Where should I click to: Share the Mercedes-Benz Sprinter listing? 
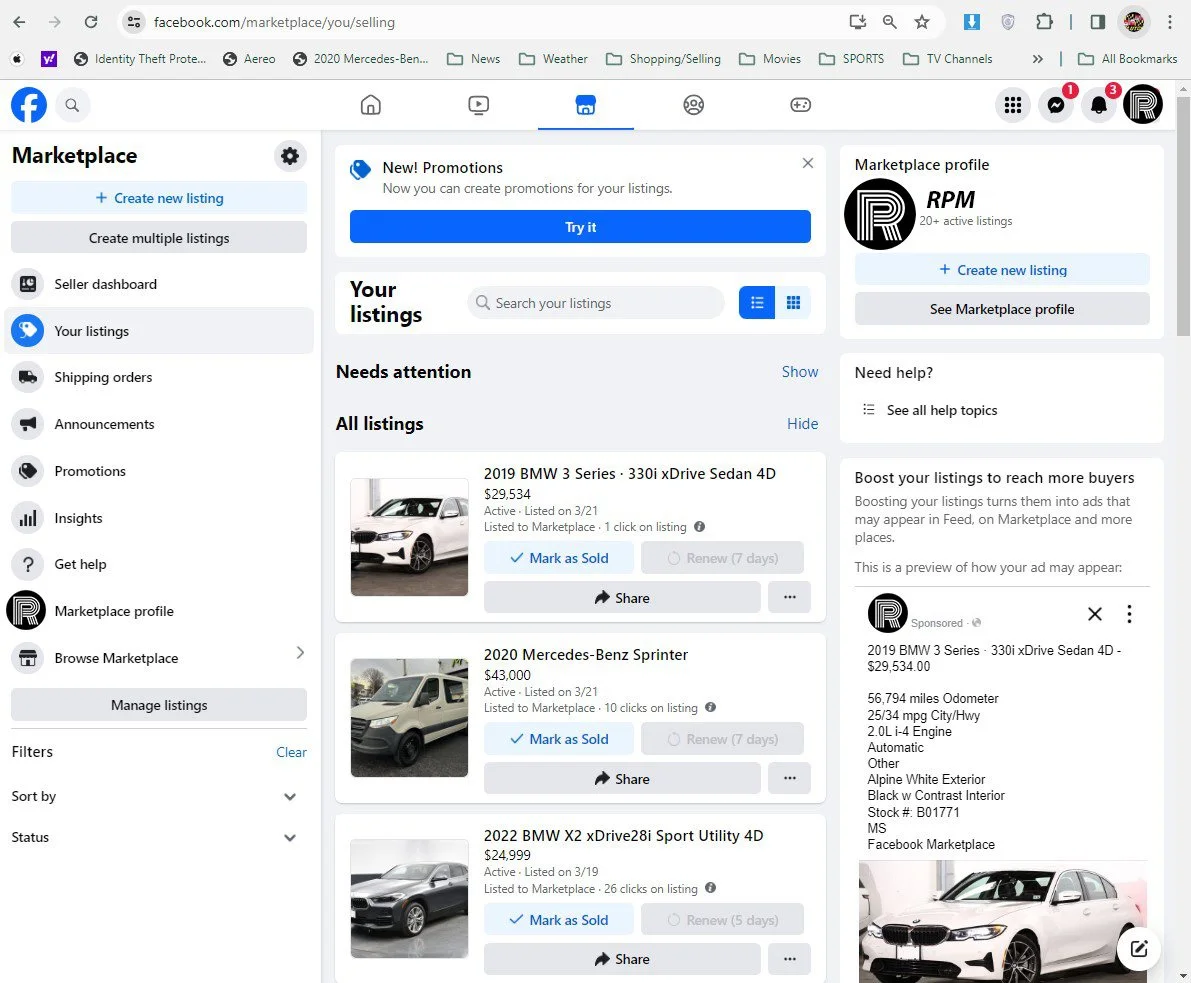click(622, 779)
